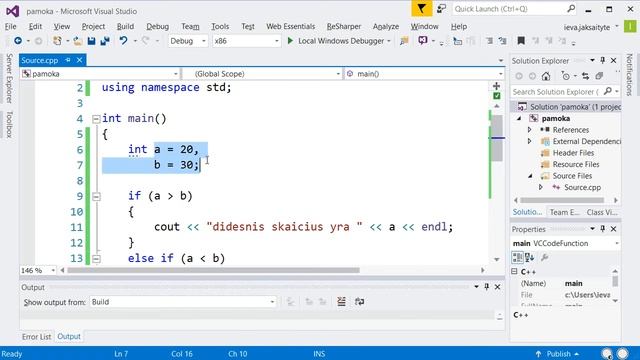Expand the External Dependencies node
This screenshot has width=640, height=360.
pos(529,141)
